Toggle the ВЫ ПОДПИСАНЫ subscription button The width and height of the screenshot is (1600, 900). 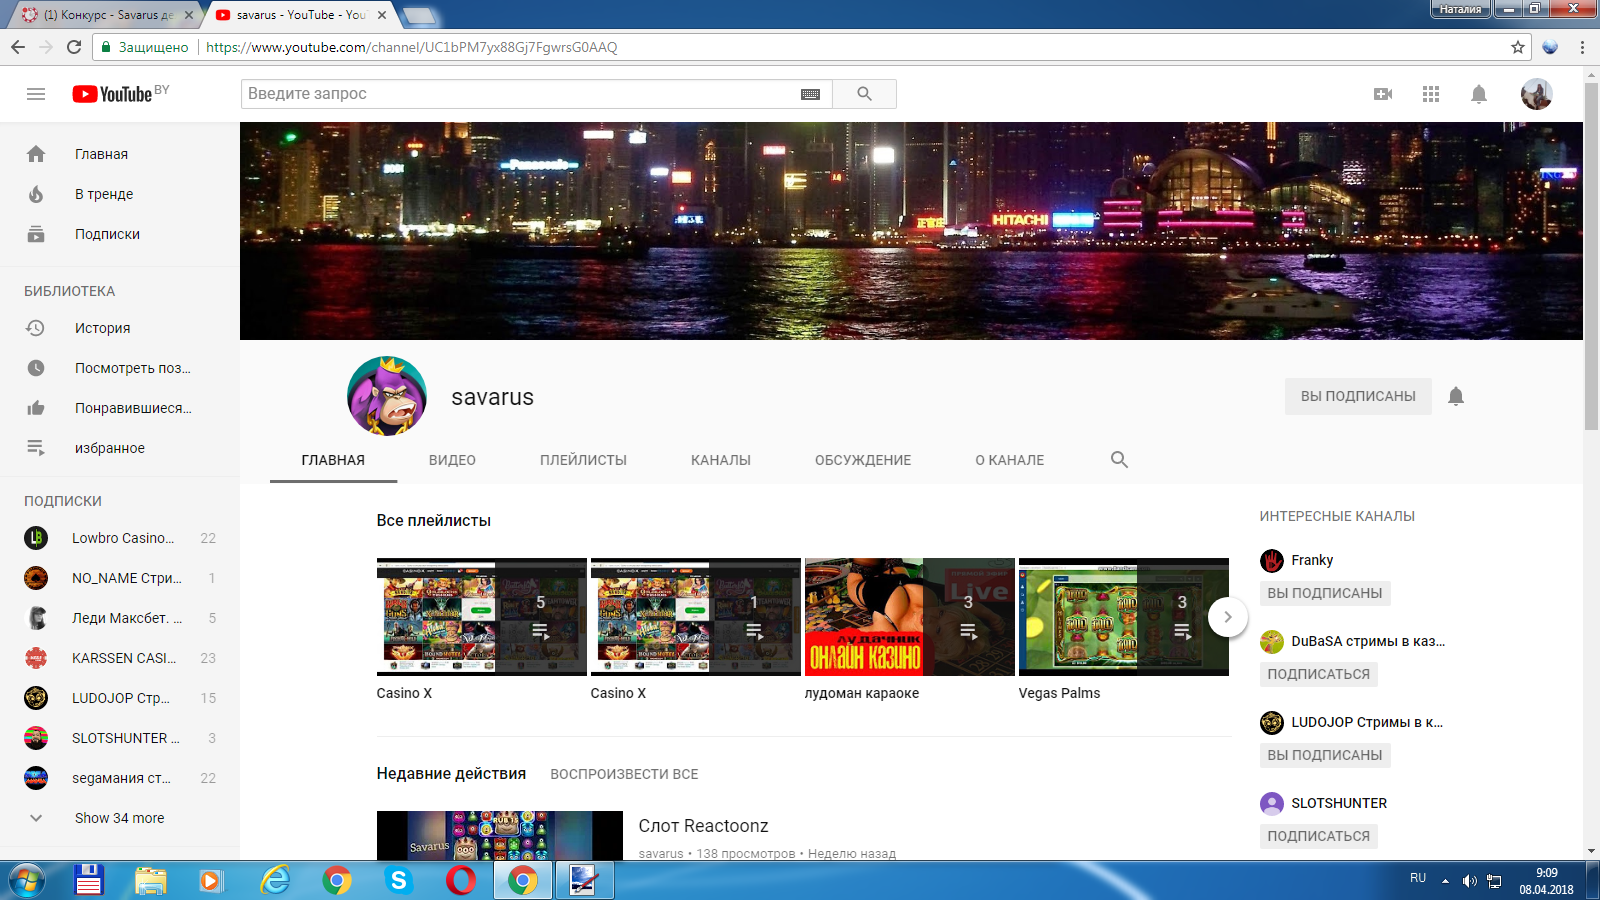coord(1357,397)
